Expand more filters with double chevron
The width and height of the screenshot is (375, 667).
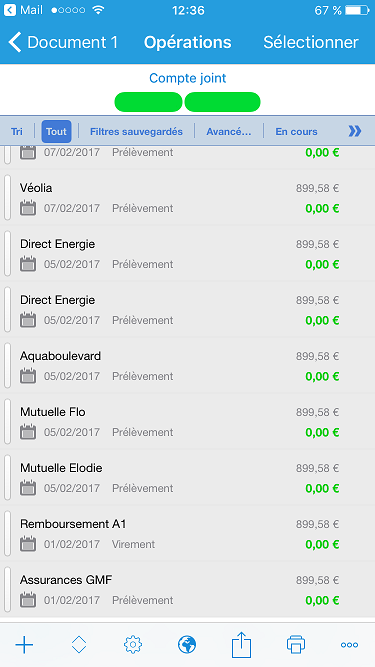[x=355, y=131]
